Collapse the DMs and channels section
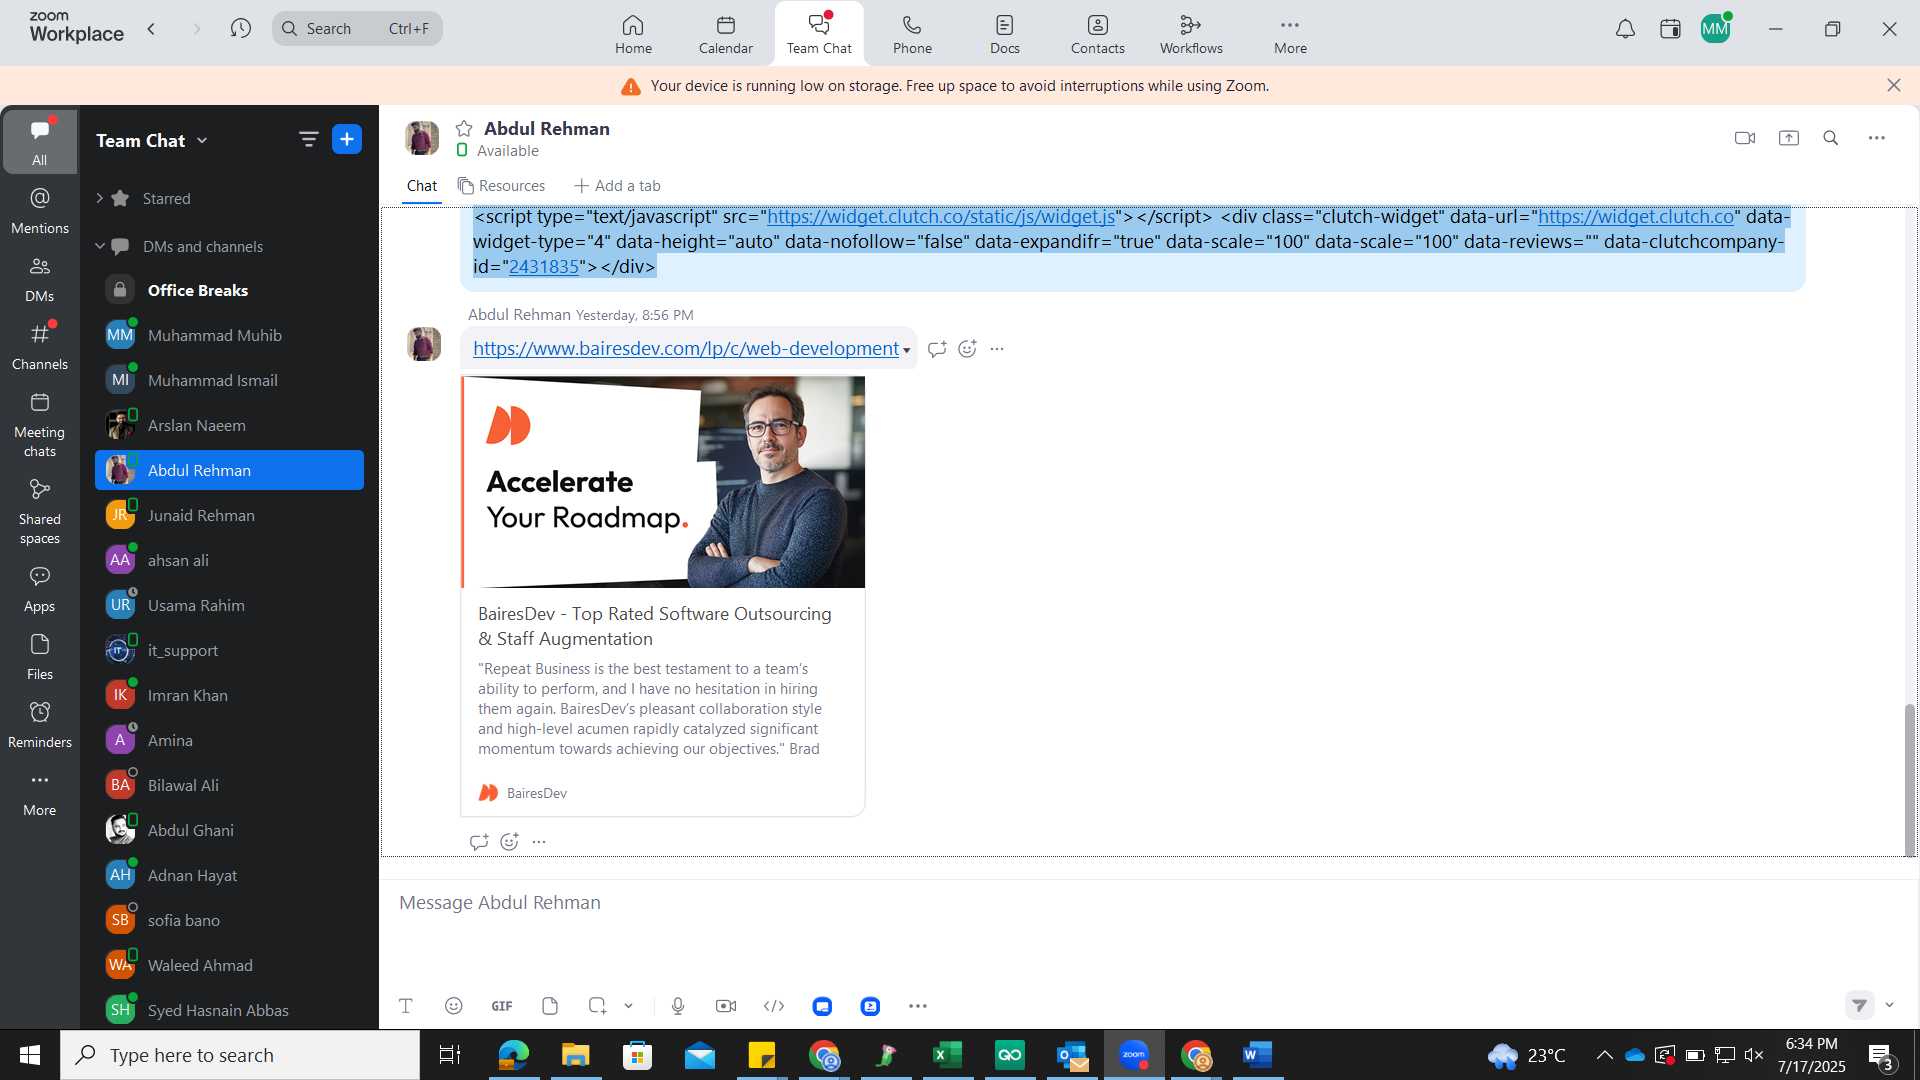 (100, 246)
